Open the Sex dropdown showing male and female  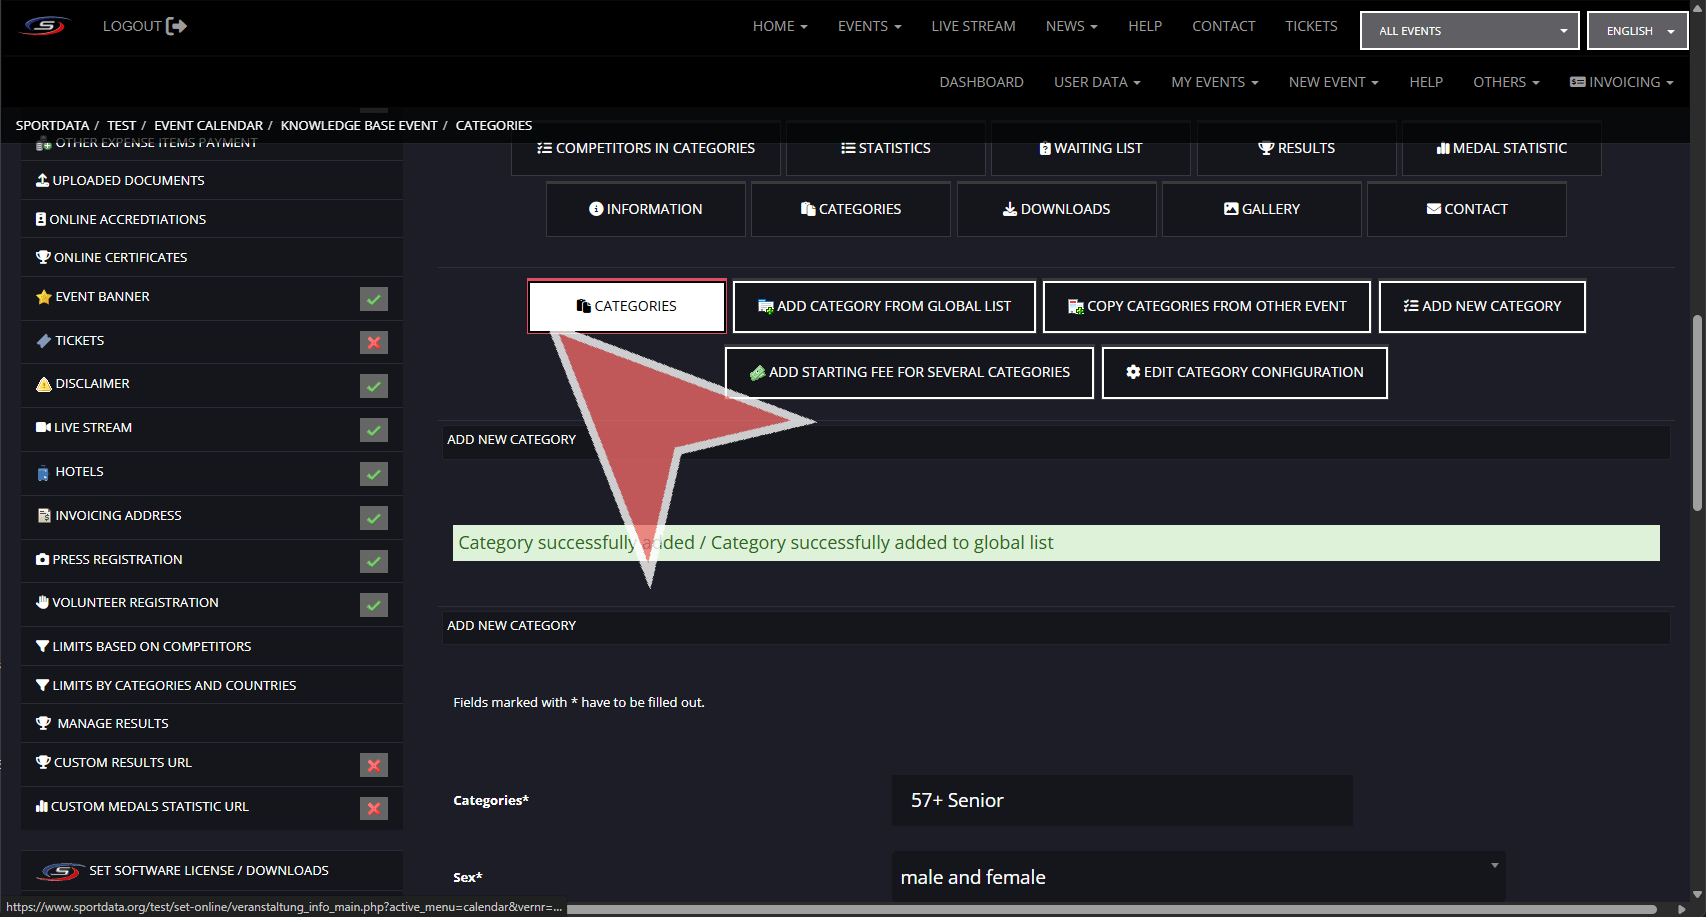pyautogui.click(x=1198, y=877)
